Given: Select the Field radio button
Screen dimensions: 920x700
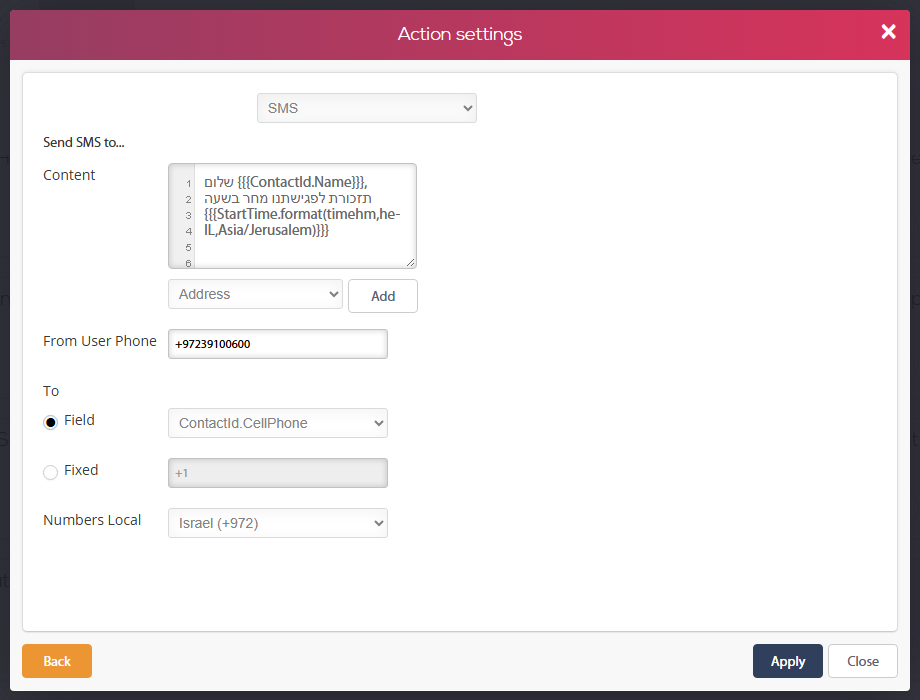Looking at the screenshot, I should 50,422.
